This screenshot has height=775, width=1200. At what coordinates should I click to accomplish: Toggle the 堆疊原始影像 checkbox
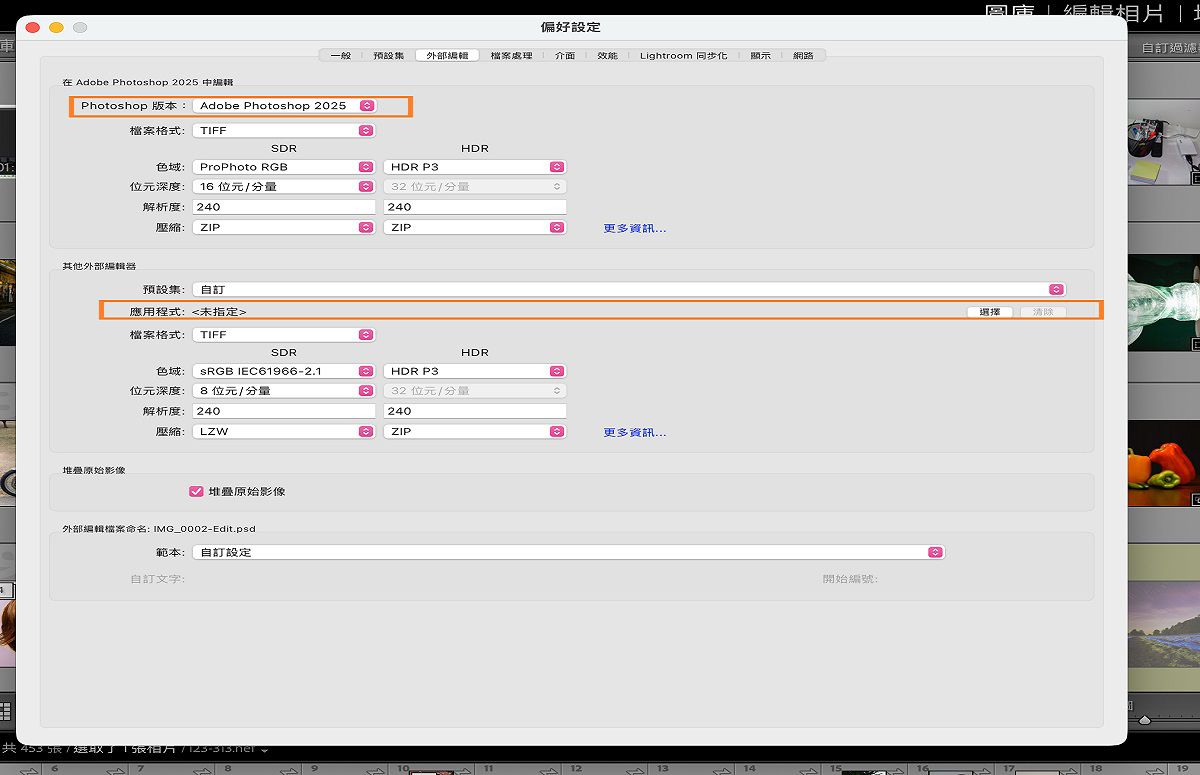point(196,491)
